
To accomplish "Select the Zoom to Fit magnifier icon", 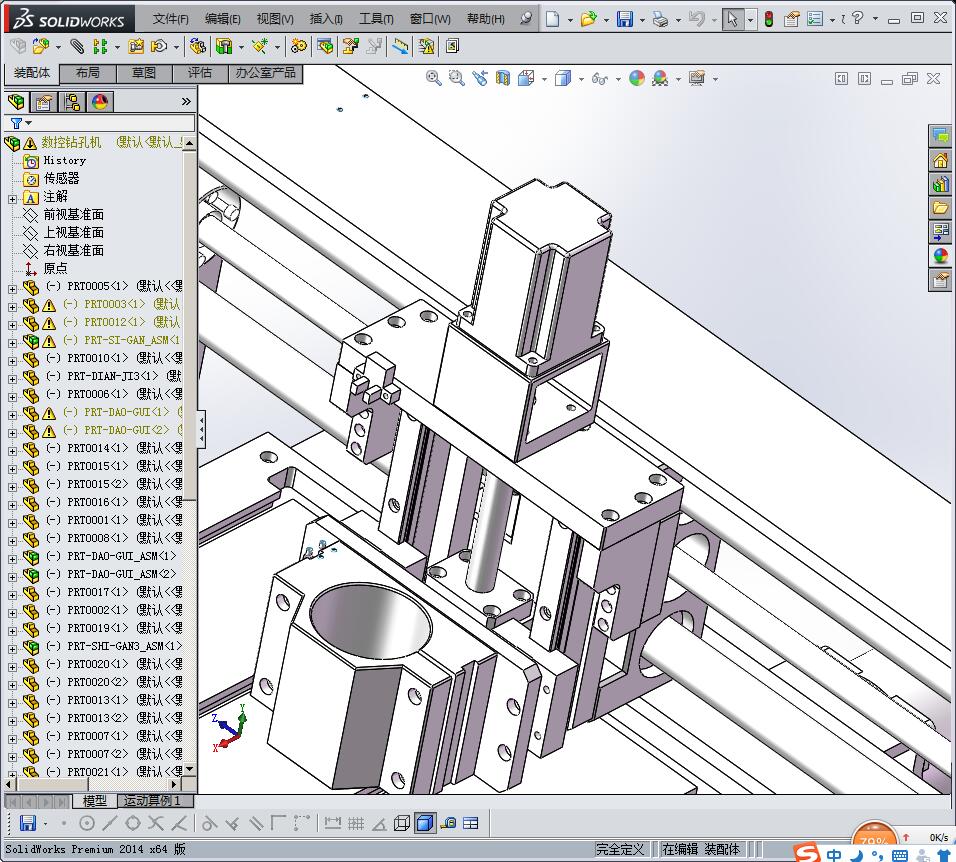I will [x=433, y=78].
